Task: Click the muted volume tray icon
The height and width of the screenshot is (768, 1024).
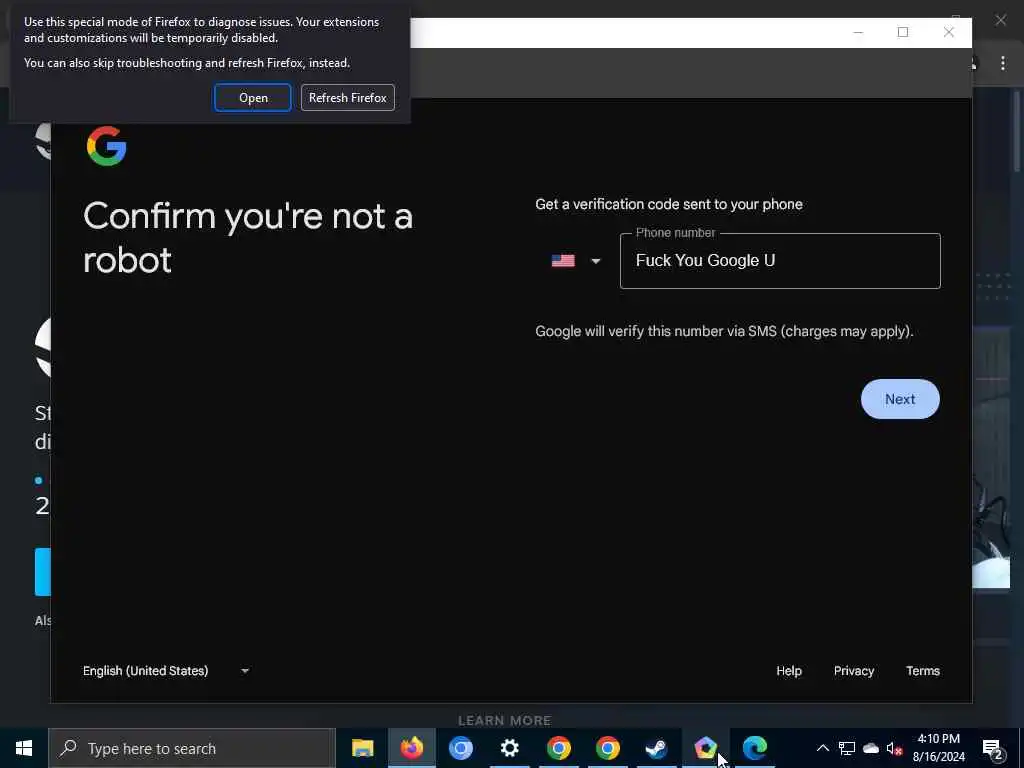Action: pos(894,748)
